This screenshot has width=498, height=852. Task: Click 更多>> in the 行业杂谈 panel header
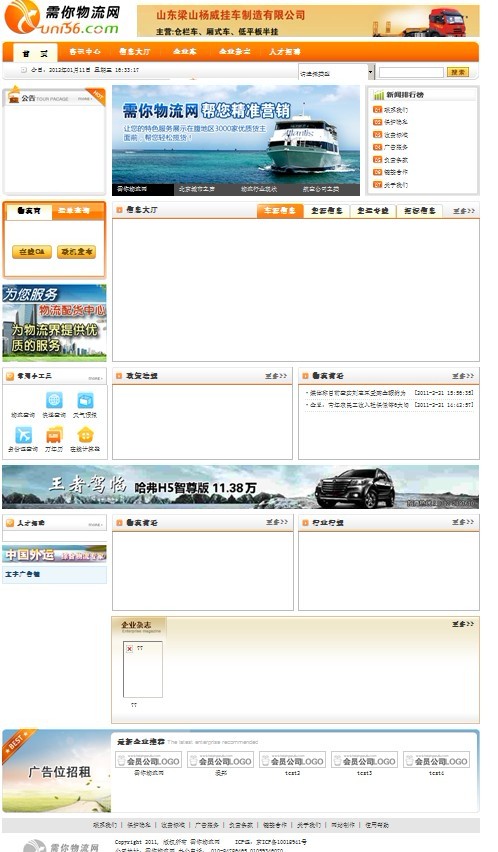pyautogui.click(x=463, y=522)
